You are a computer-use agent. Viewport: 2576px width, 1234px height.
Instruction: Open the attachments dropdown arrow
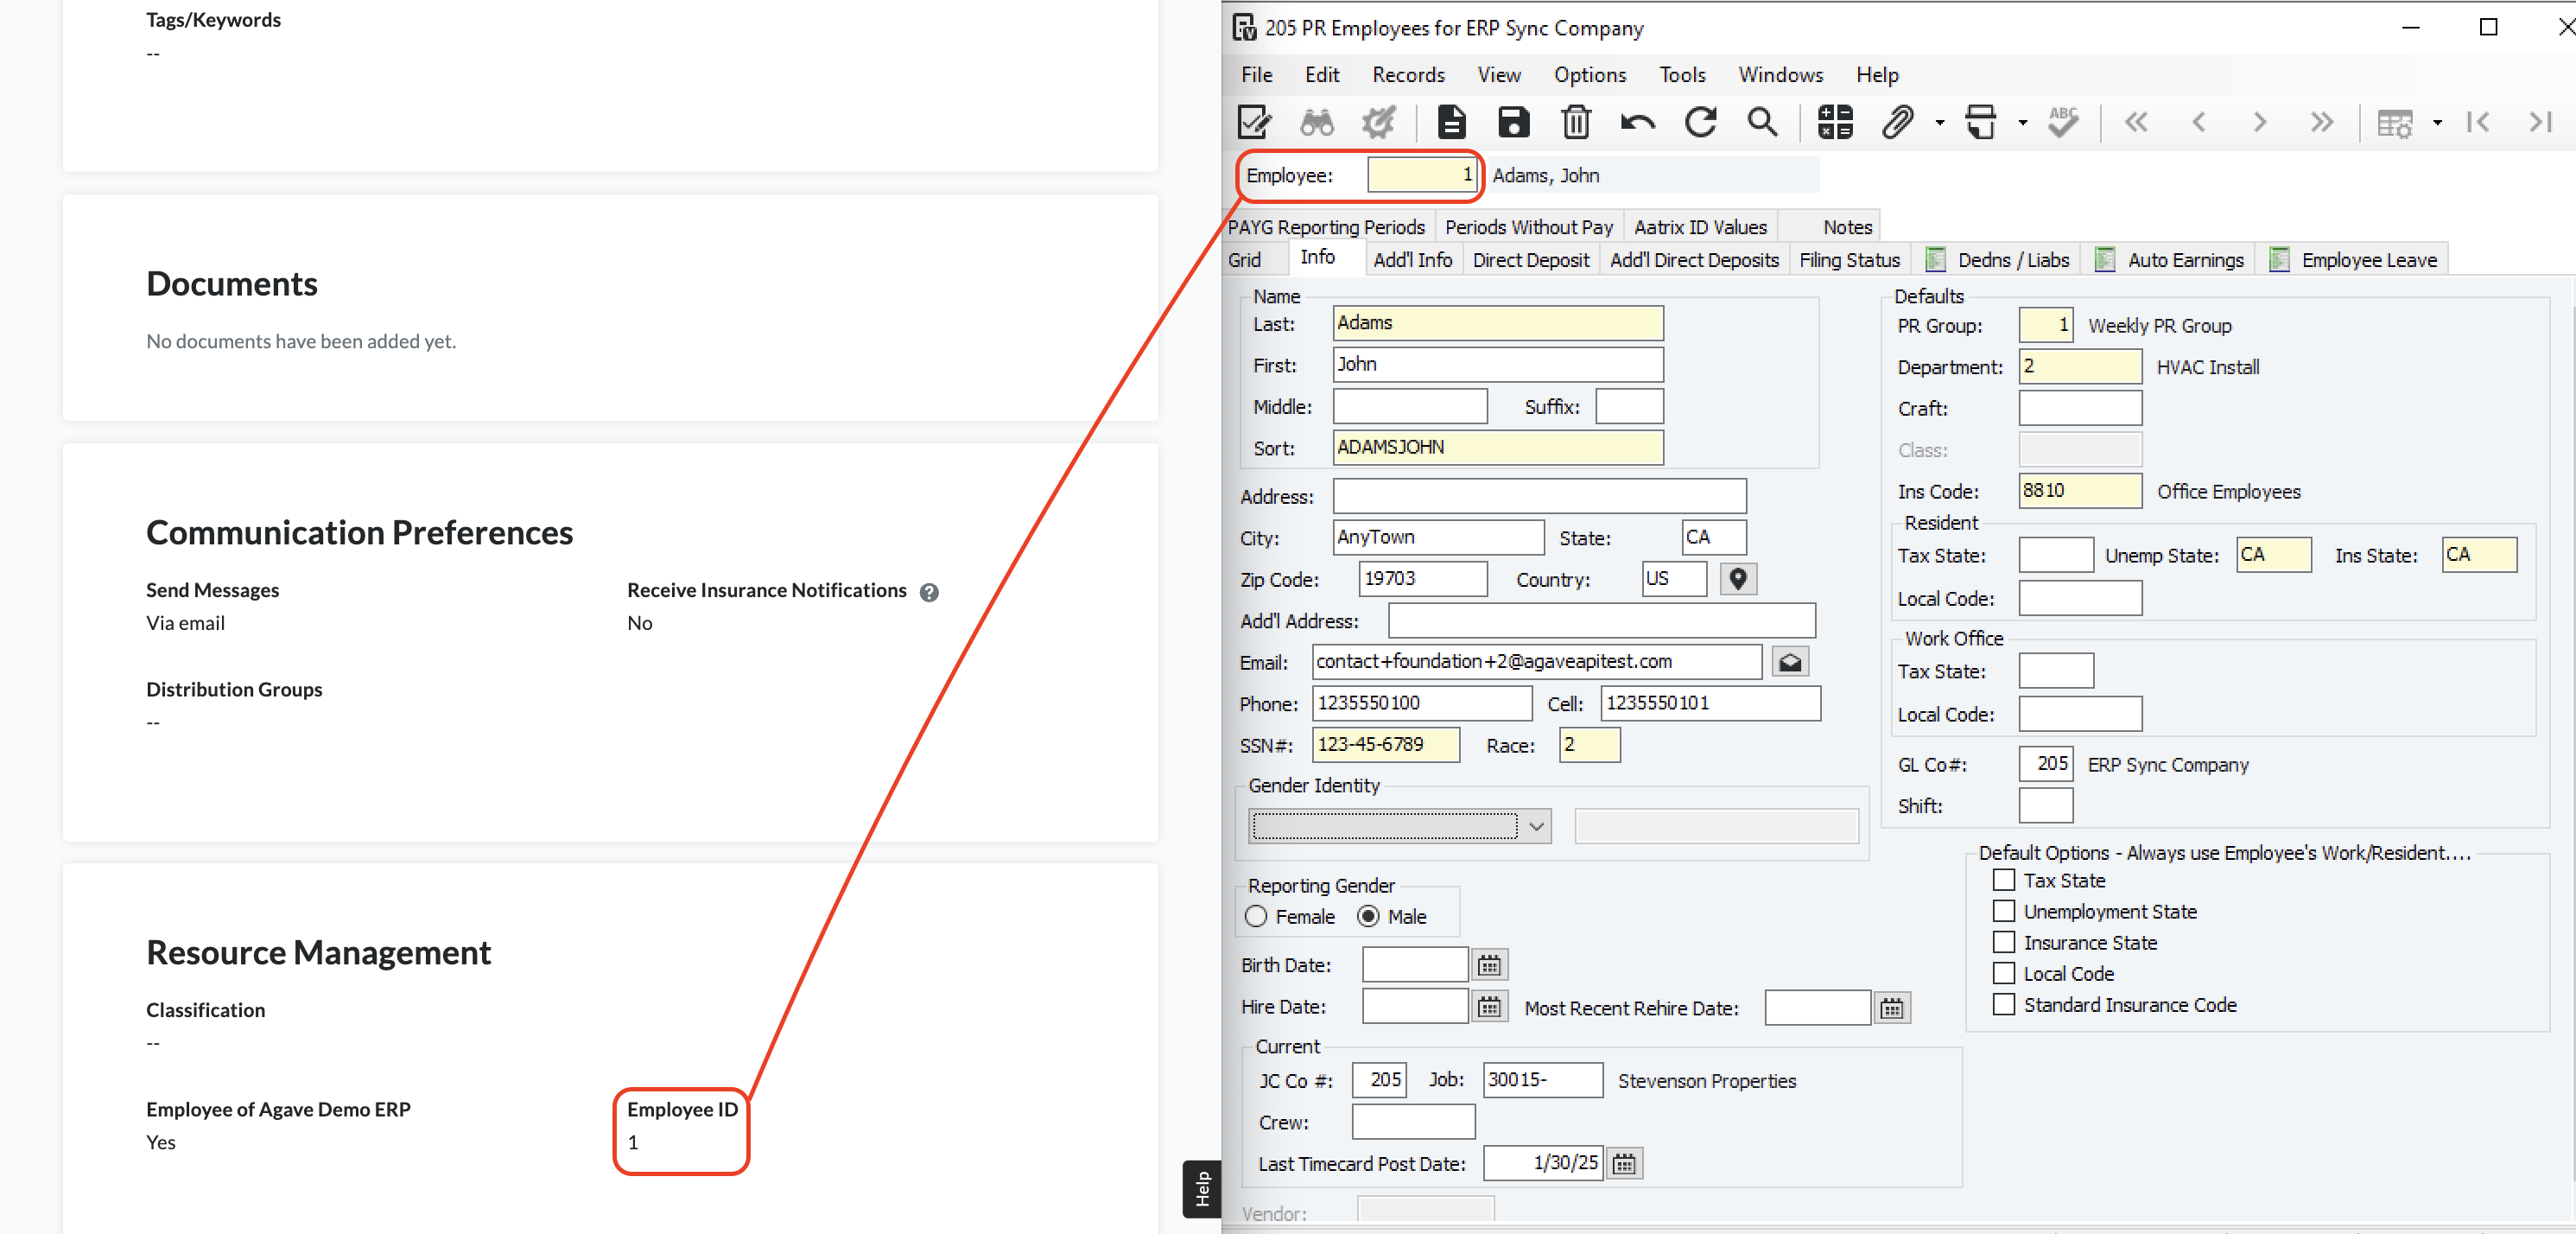1939,123
